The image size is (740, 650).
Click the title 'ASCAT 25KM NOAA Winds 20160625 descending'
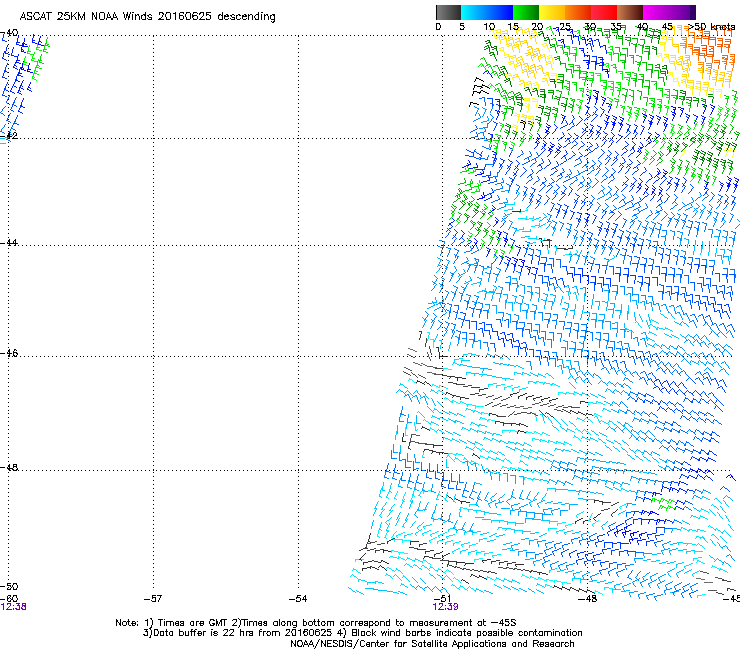click(147, 17)
